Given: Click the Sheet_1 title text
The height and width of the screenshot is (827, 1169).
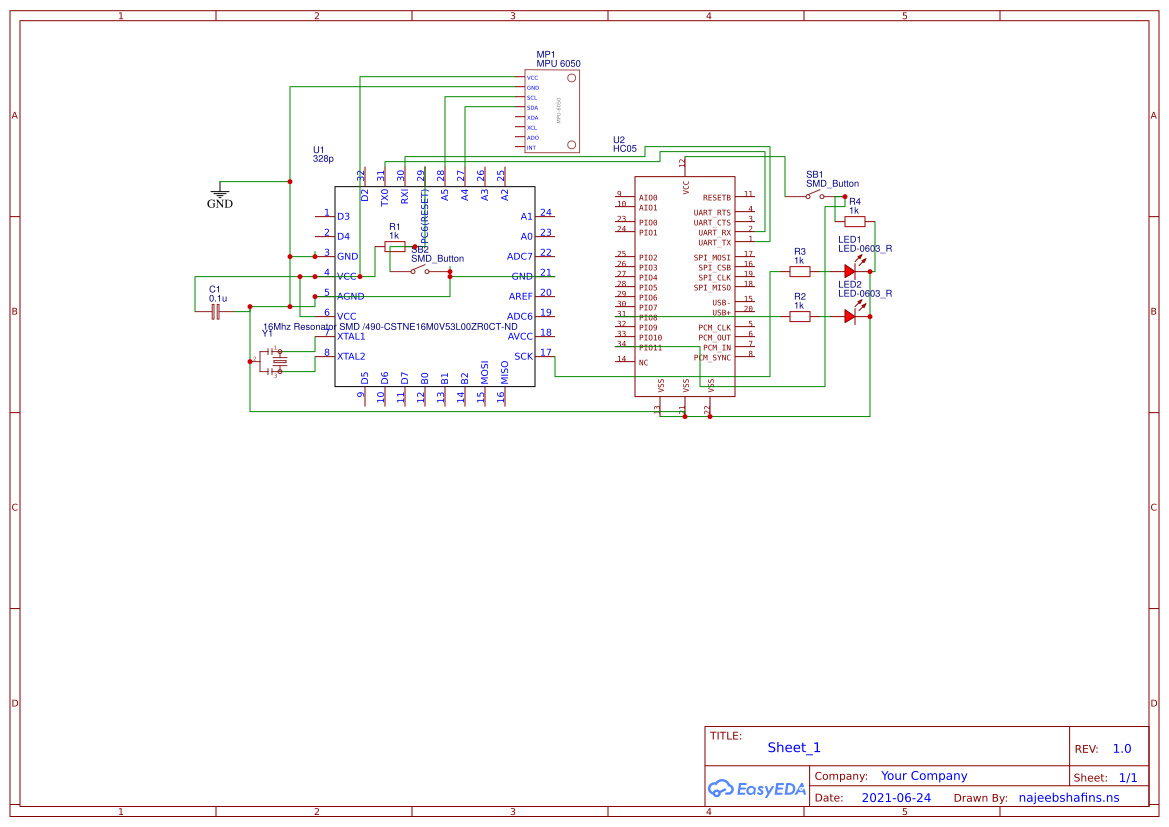Looking at the screenshot, I should pos(794,747).
